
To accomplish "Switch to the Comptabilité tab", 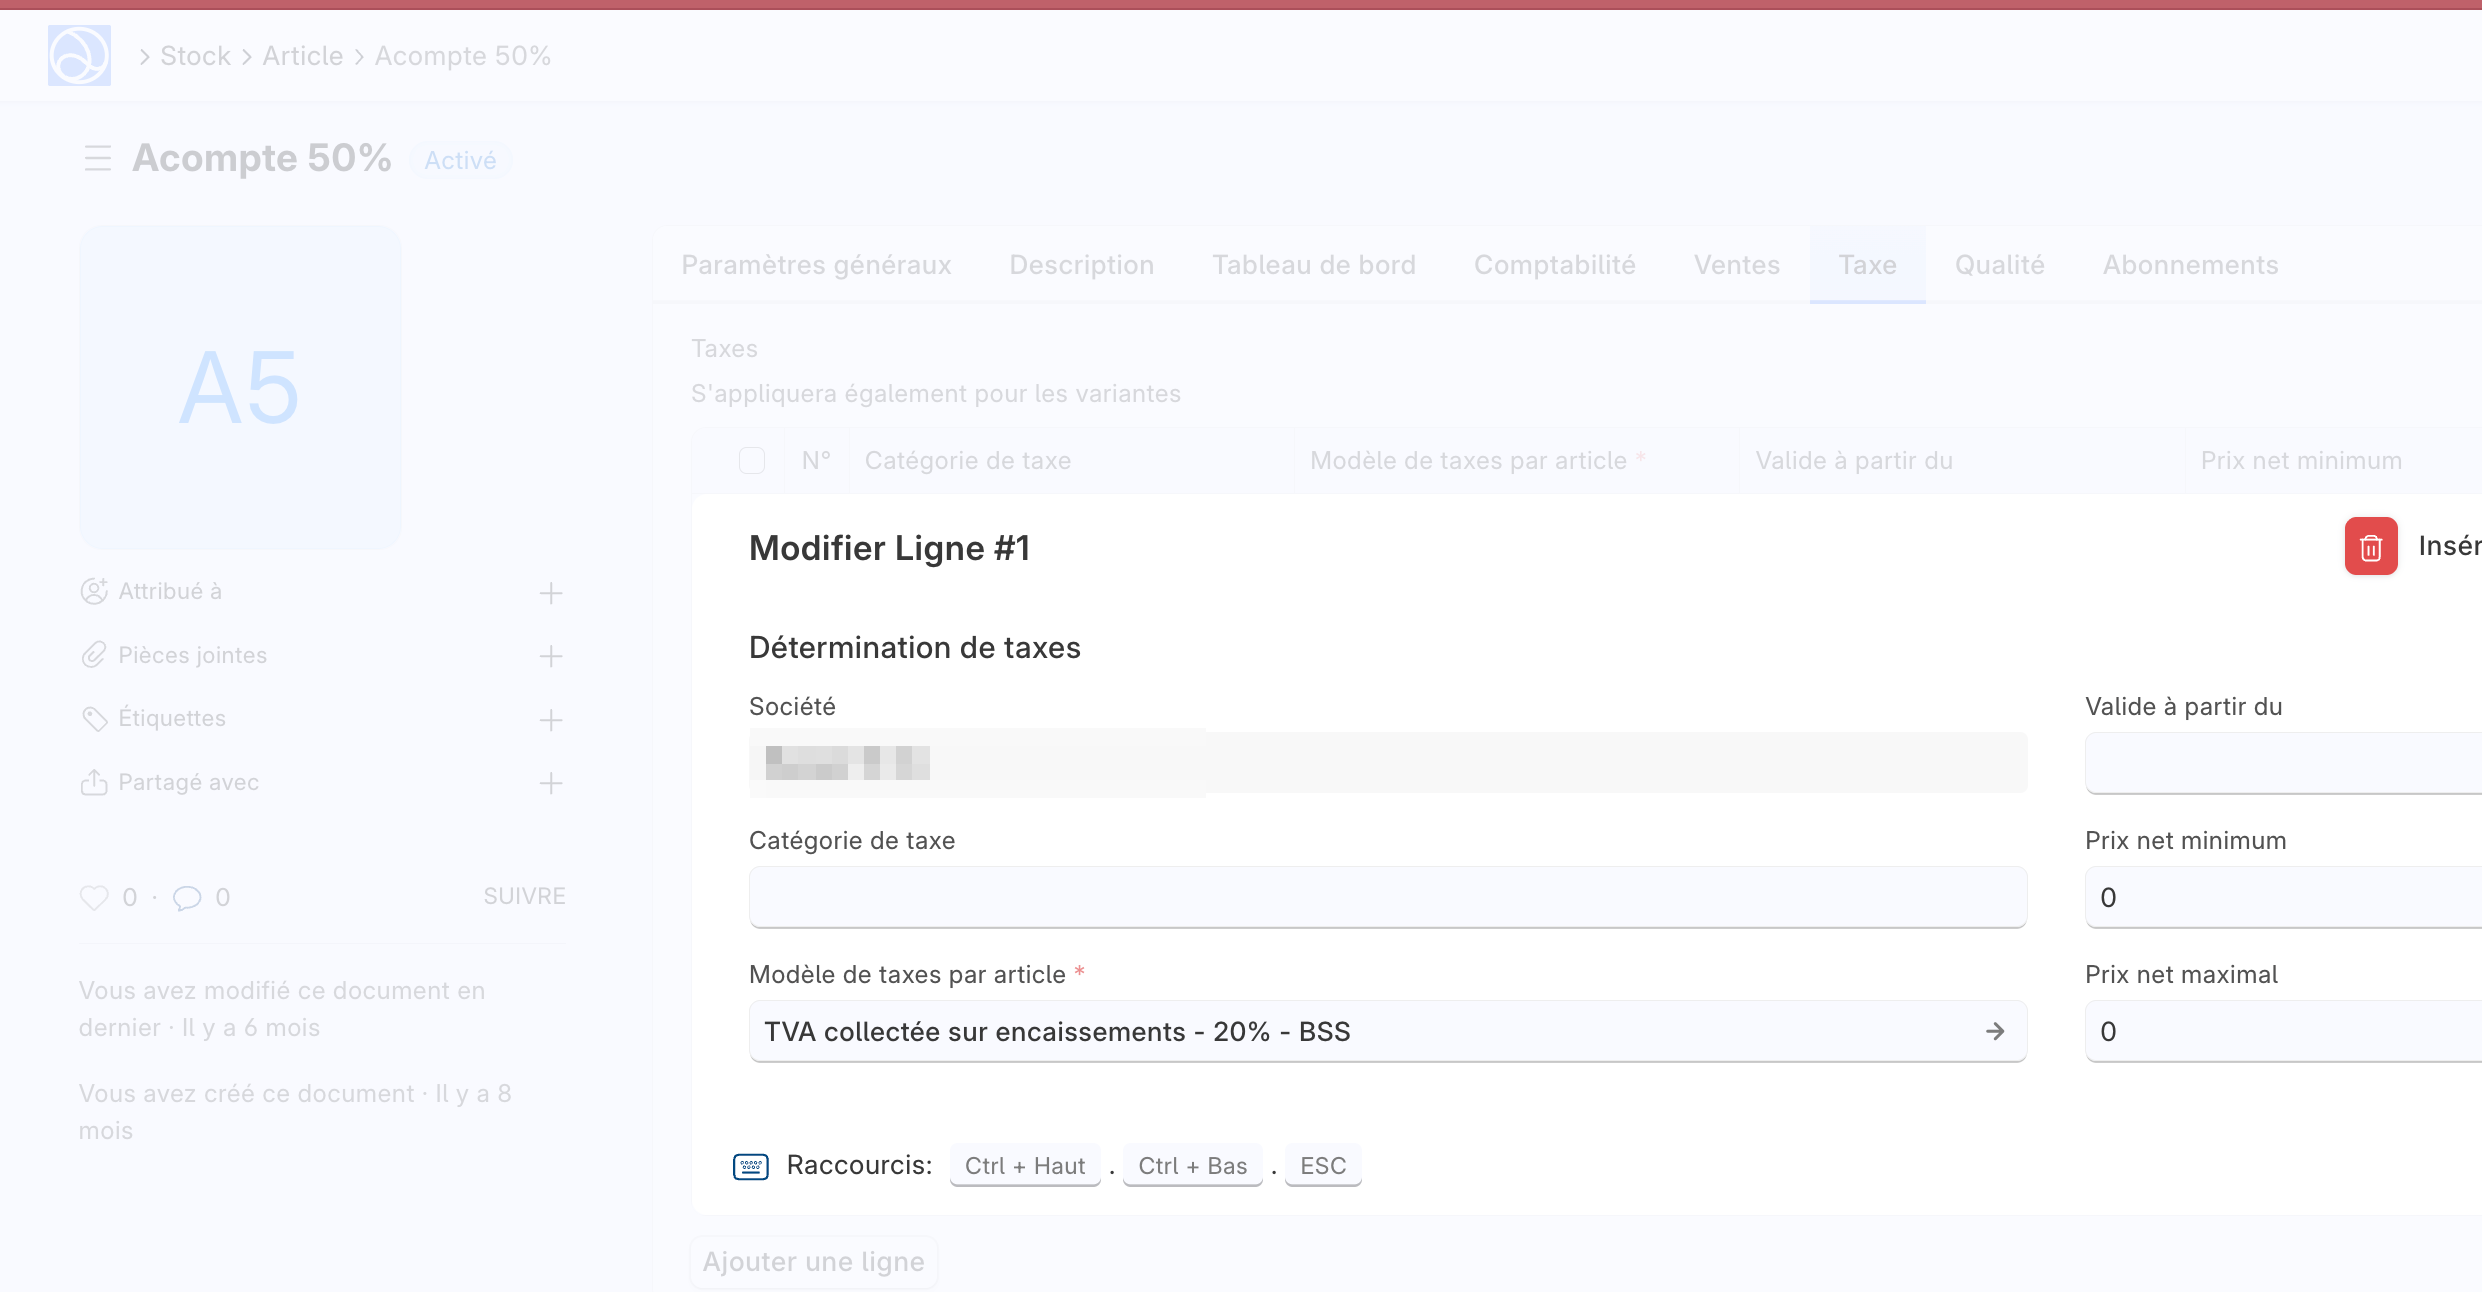I will pyautogui.click(x=1554, y=265).
